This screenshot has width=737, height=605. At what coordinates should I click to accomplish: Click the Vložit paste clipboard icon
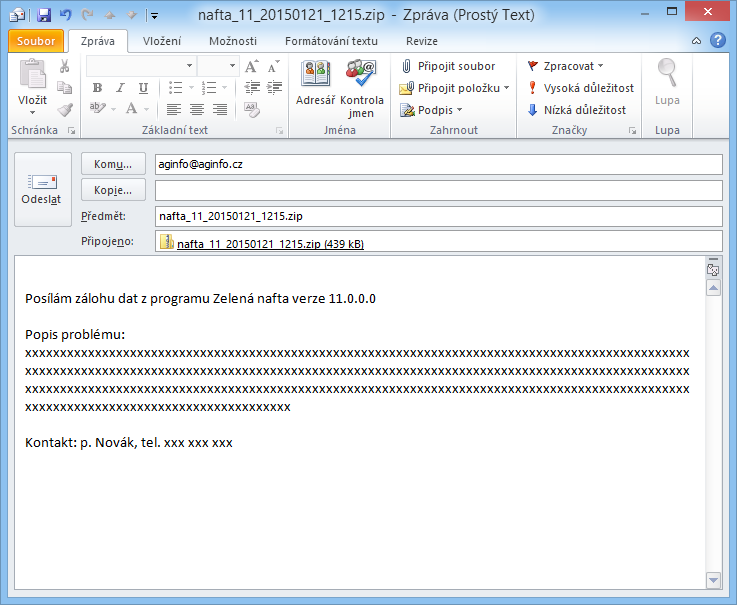tap(32, 75)
